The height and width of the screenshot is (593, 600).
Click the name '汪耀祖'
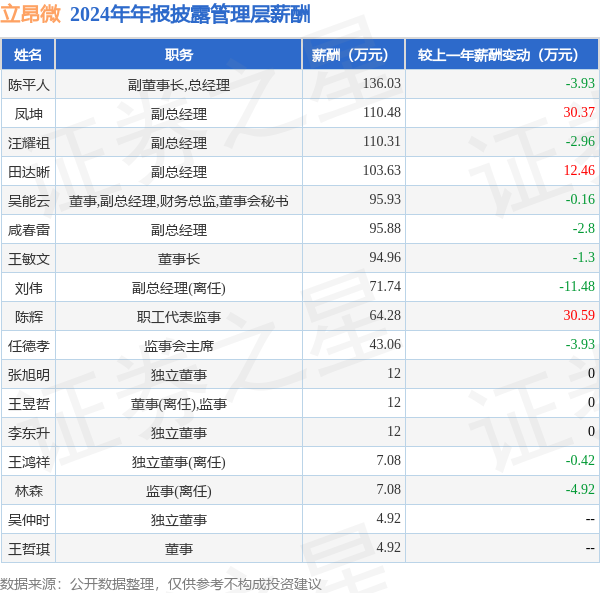[29, 143]
